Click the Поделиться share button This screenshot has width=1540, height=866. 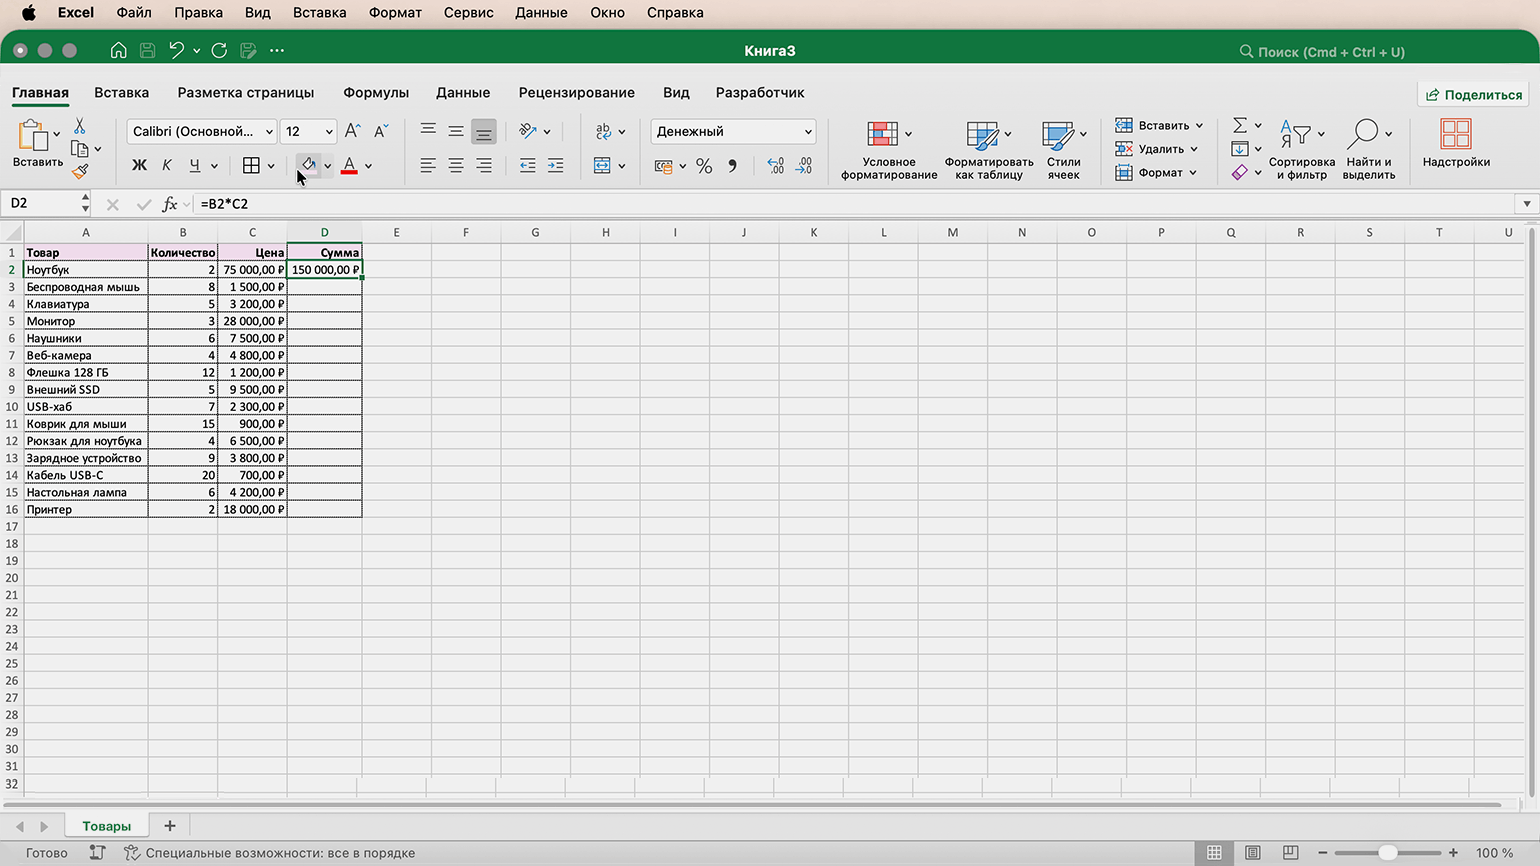[x=1474, y=95]
